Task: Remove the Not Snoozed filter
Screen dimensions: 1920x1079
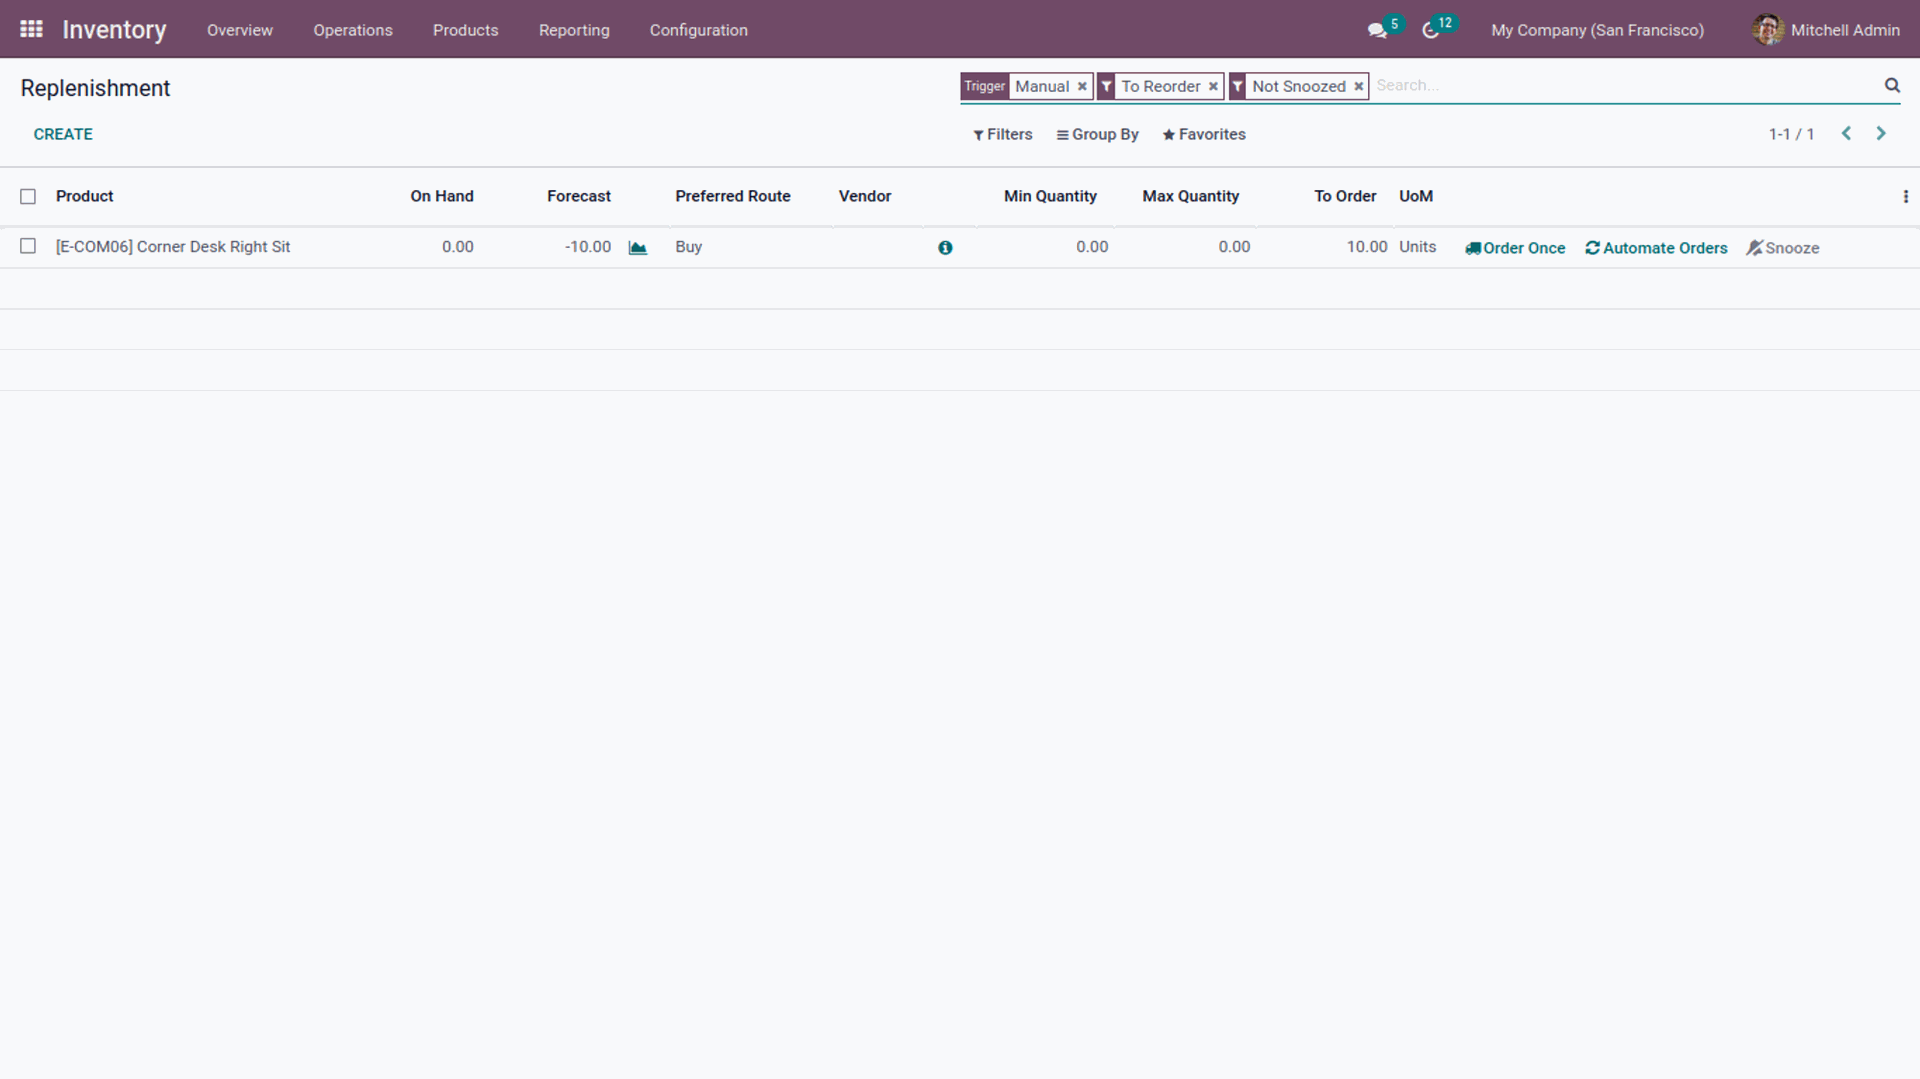Action: (1359, 86)
